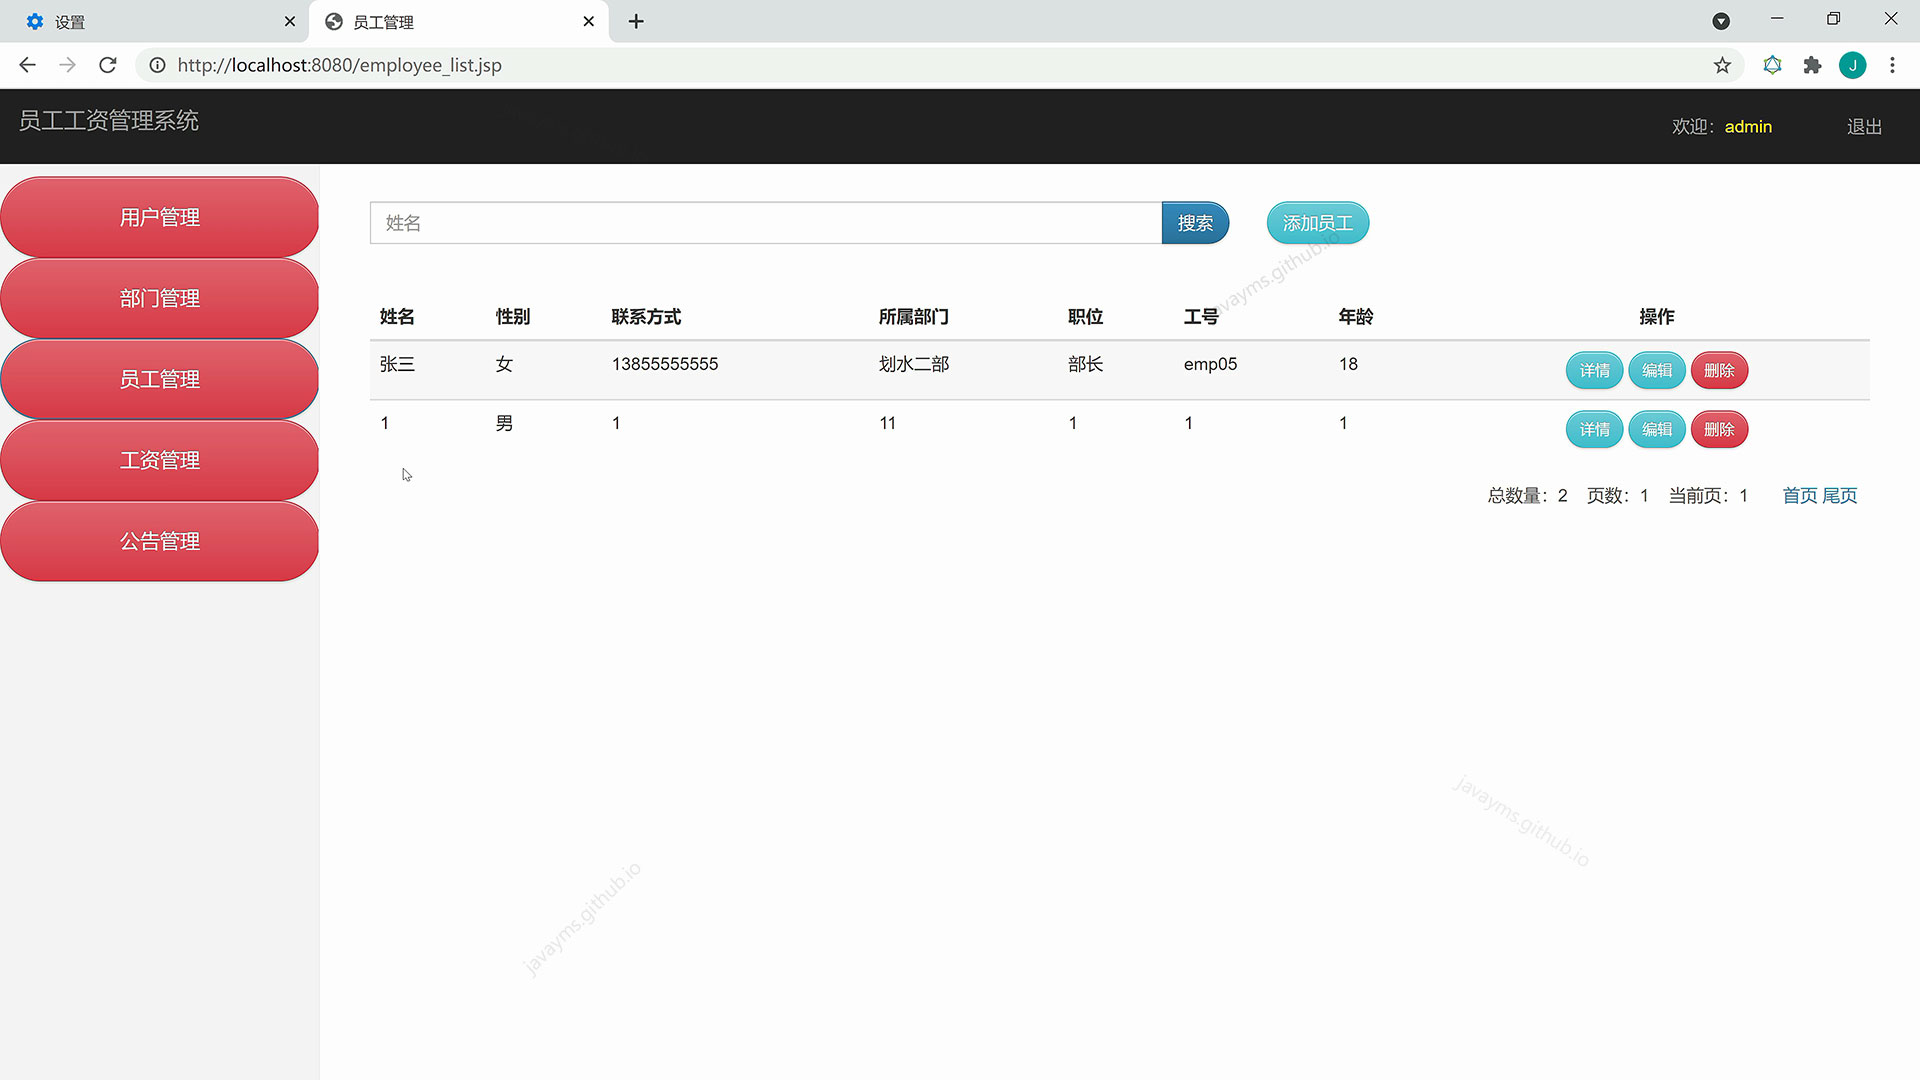Open the browser menu with three dots
This screenshot has height=1080, width=1920.
(x=1892, y=65)
